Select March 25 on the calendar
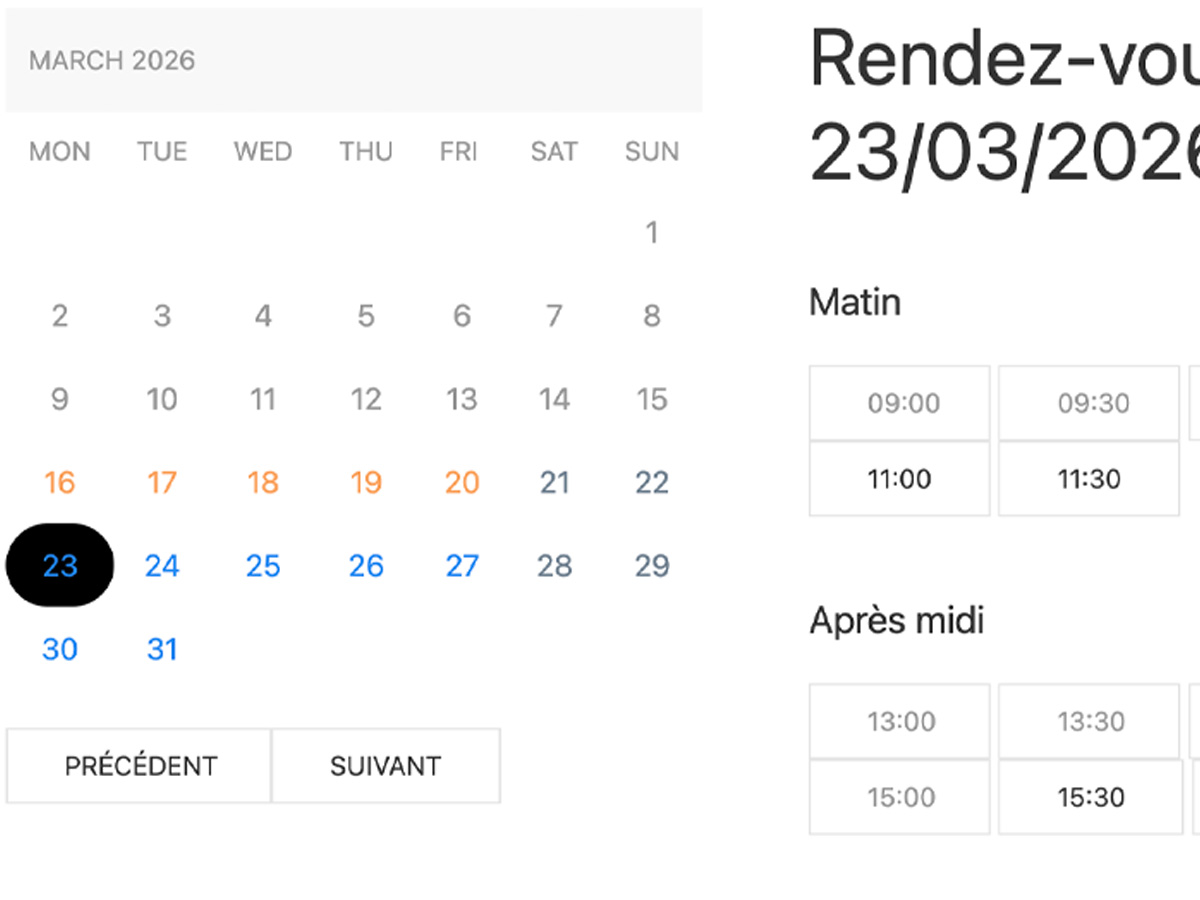Image resolution: width=1200 pixels, height=900 pixels. tap(262, 566)
